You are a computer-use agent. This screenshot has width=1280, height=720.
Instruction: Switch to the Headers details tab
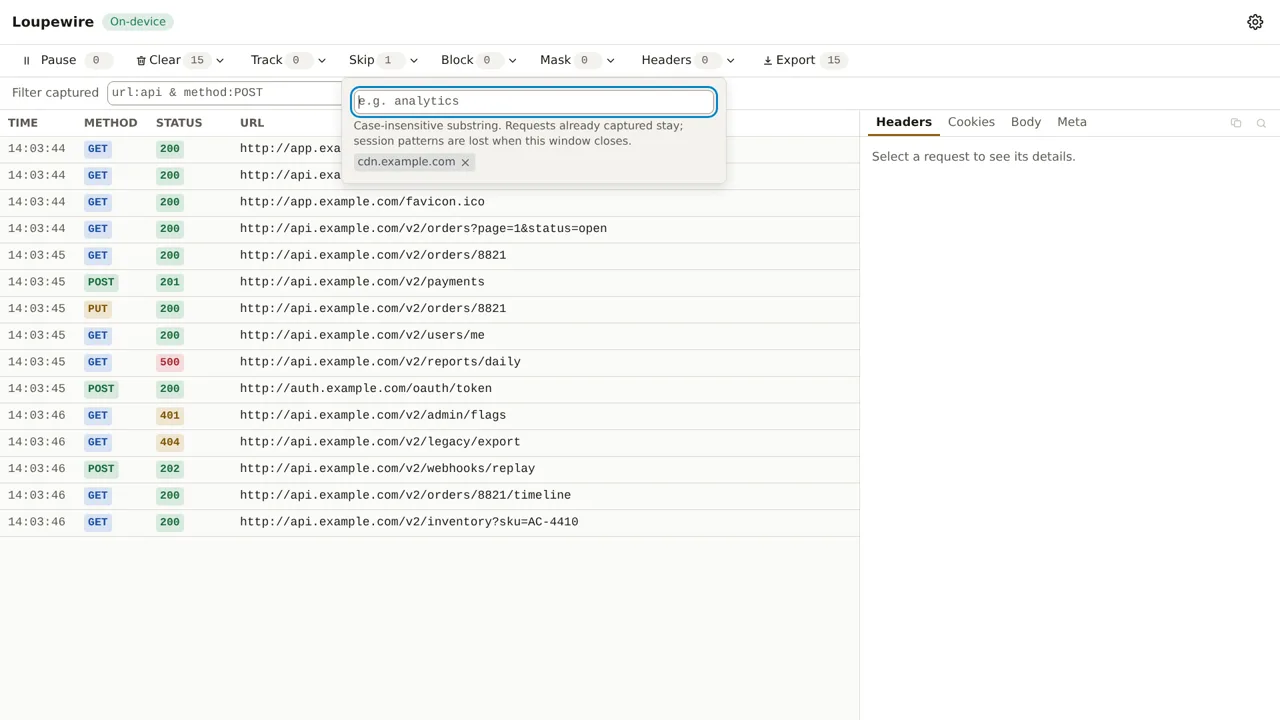click(904, 122)
